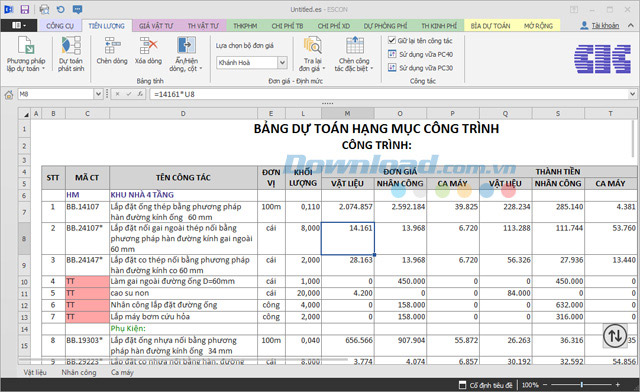Switch to the CÔNG CỤ tab
Image resolution: width=640 pixels, height=392 pixels.
point(60,26)
